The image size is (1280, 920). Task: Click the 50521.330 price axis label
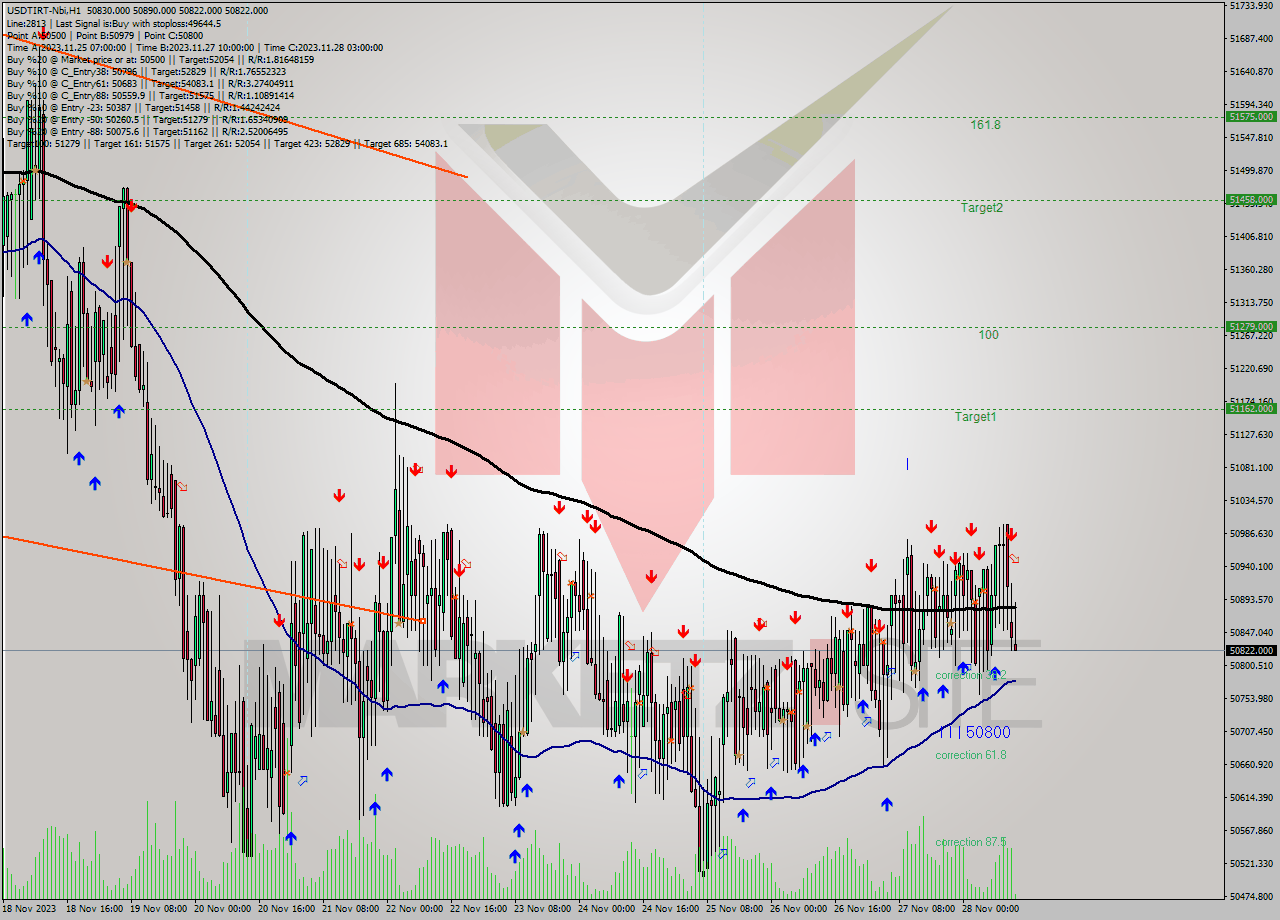[1250, 864]
